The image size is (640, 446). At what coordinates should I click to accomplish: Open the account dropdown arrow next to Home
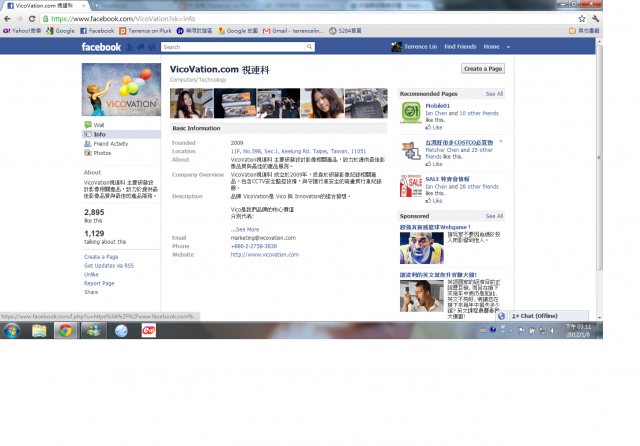pos(508,47)
